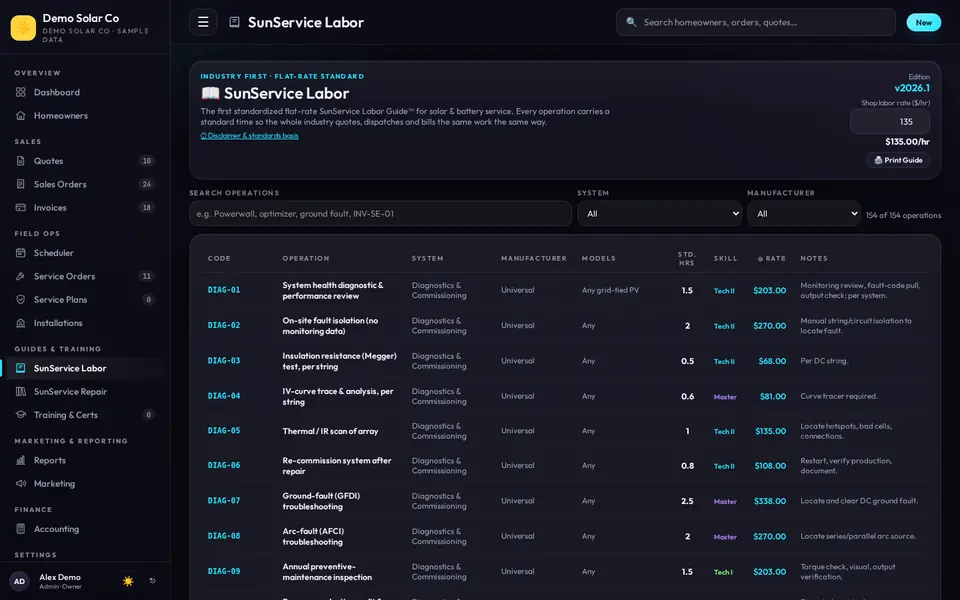Click the $68.00 rate in DIAG-03 row
Screen dimensions: 960x600
tap(772, 361)
